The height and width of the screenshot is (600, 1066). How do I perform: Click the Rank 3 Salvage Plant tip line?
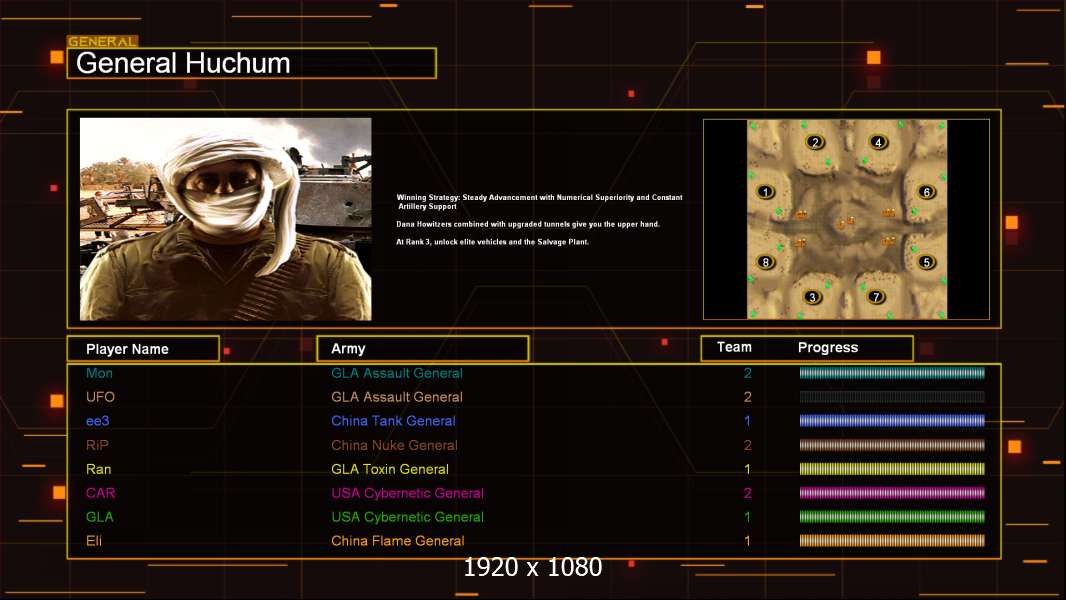pyautogui.click(x=493, y=242)
